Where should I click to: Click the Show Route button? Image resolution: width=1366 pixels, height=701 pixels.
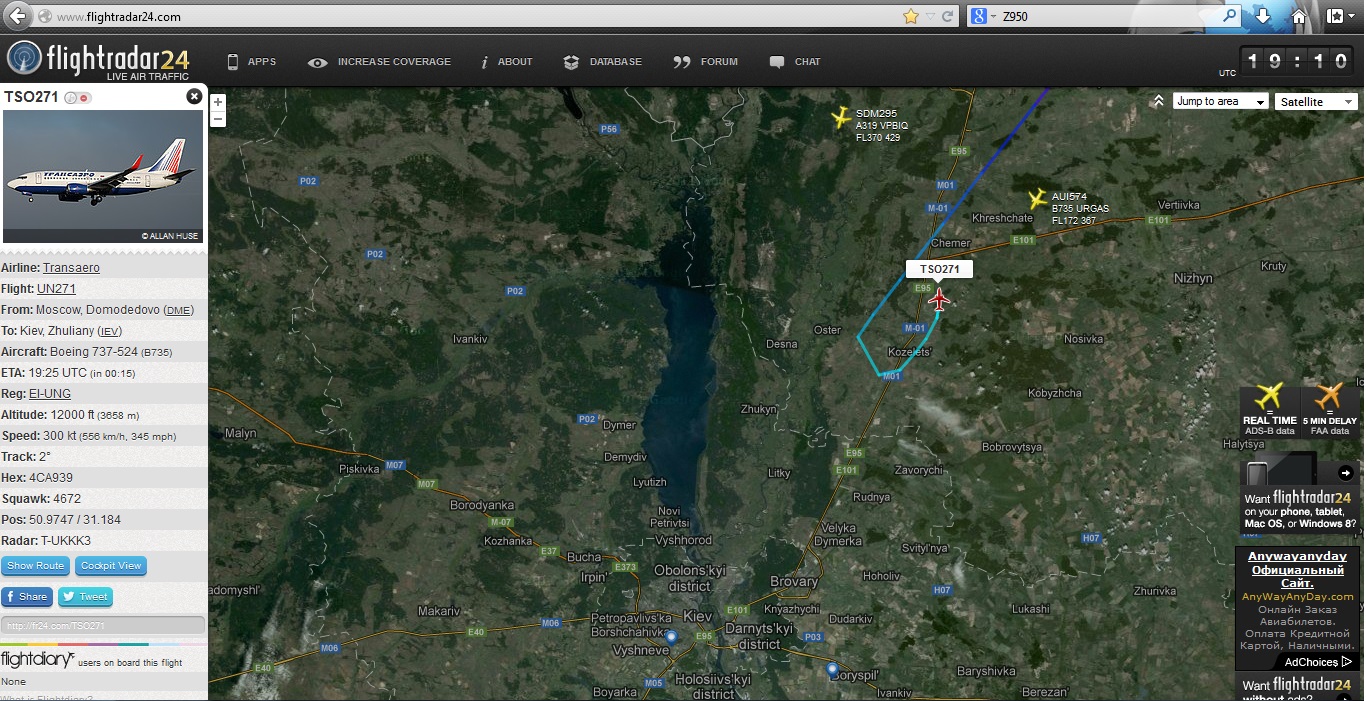[35, 566]
